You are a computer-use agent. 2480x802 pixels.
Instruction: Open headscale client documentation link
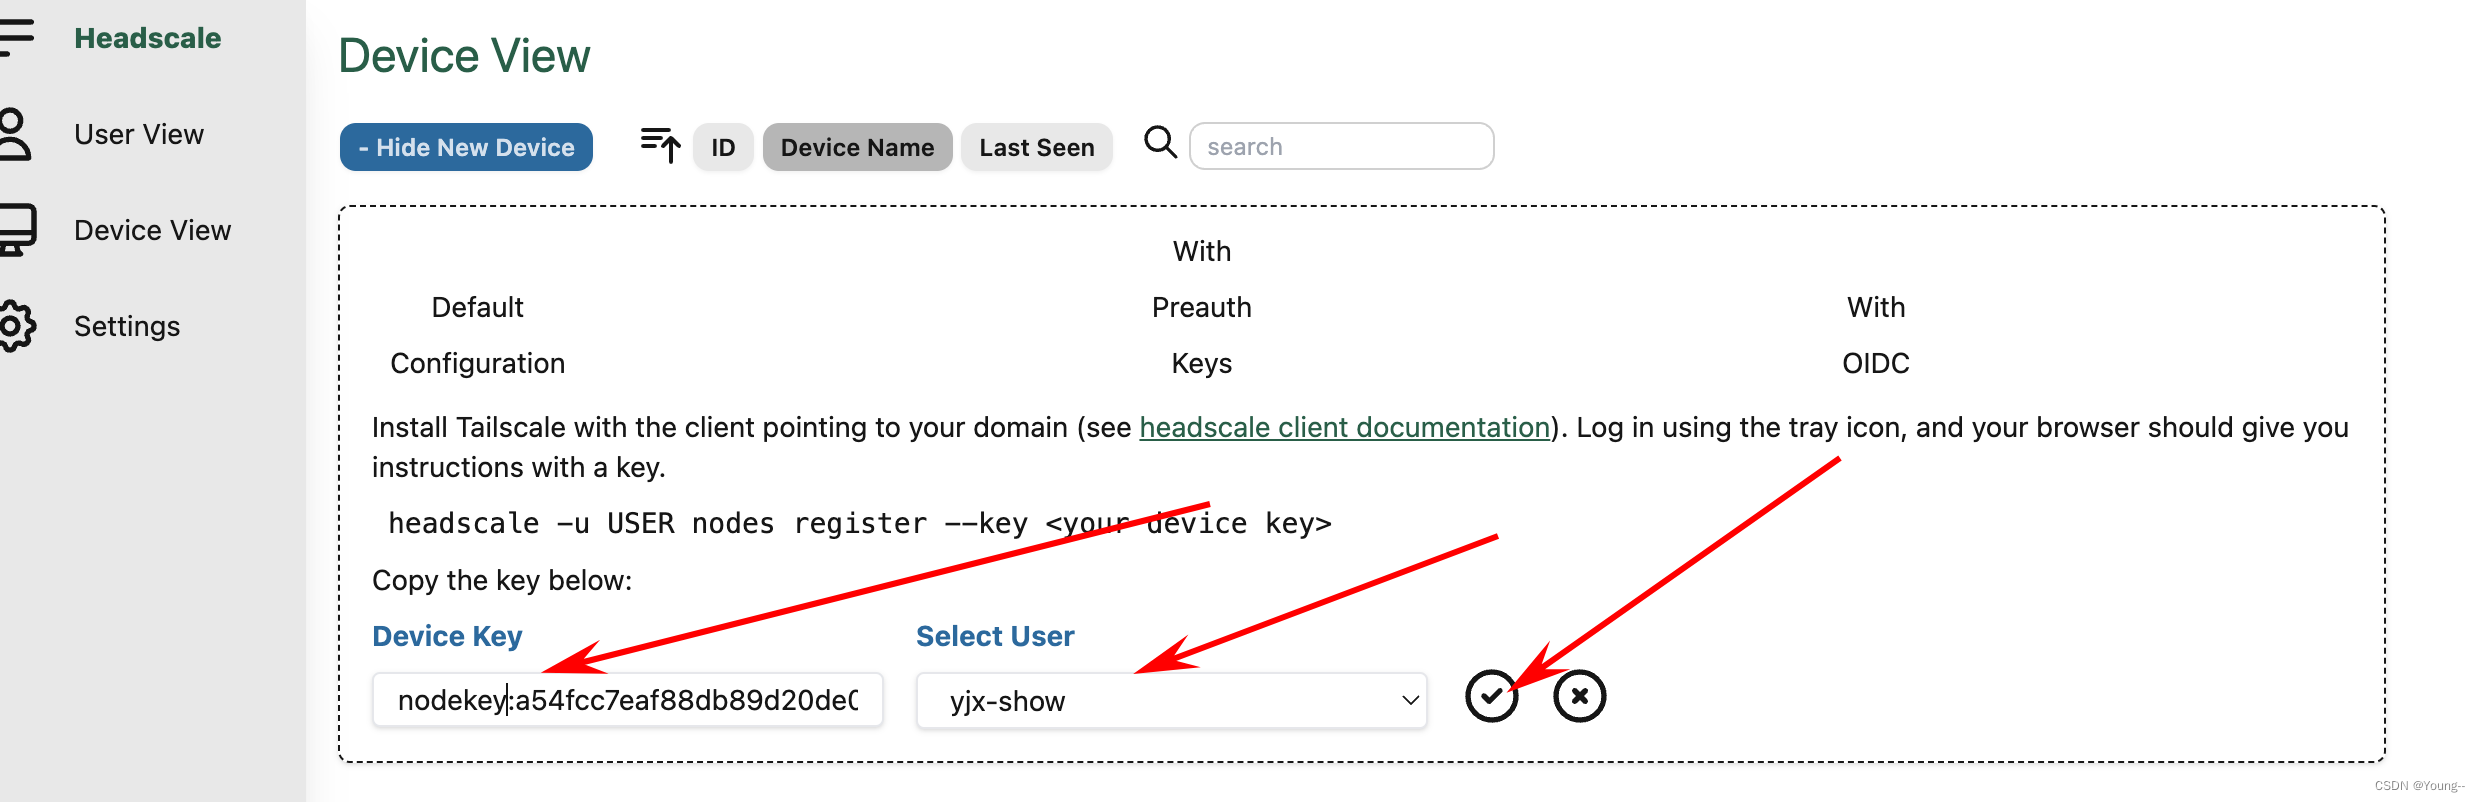coord(1345,427)
